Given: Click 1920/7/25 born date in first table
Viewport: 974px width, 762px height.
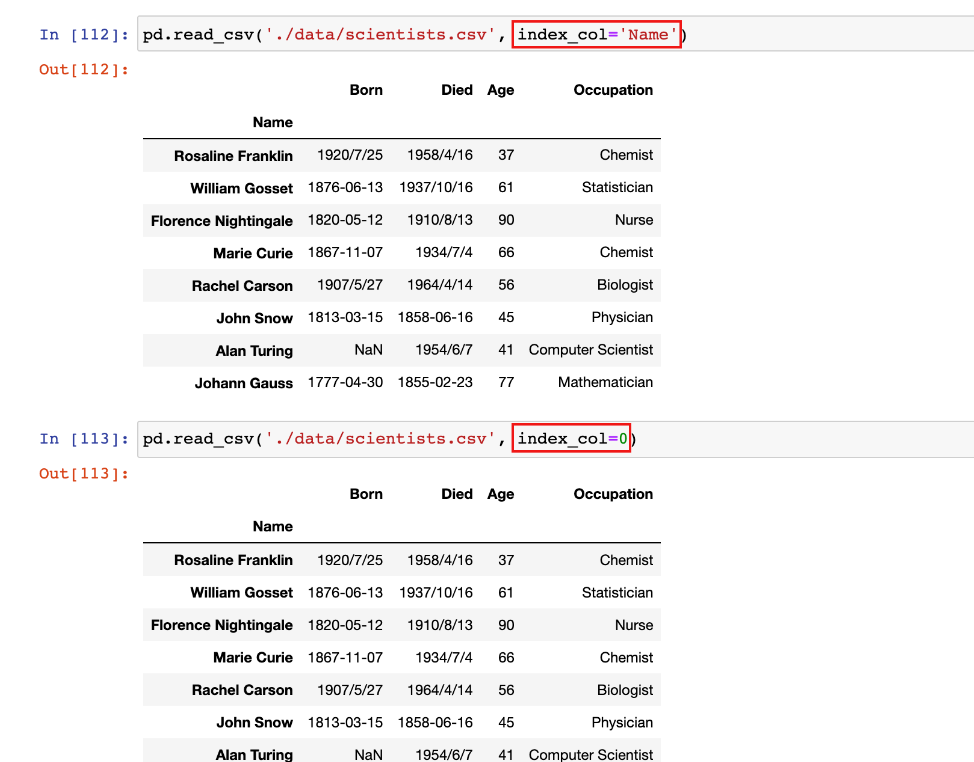Looking at the screenshot, I should 350,155.
